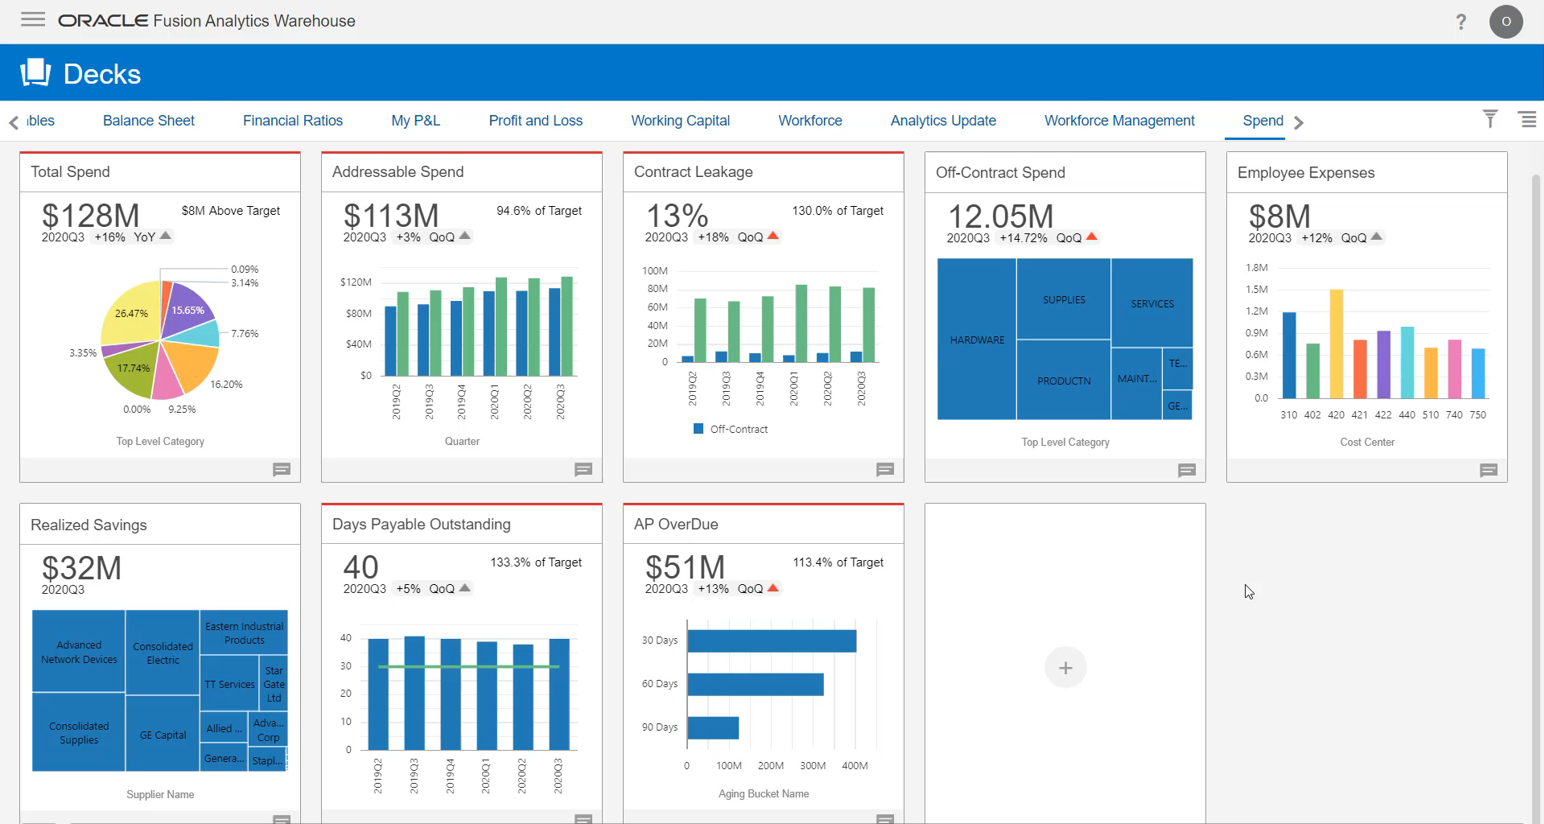Open the Workforce Management deck

[x=1119, y=120]
